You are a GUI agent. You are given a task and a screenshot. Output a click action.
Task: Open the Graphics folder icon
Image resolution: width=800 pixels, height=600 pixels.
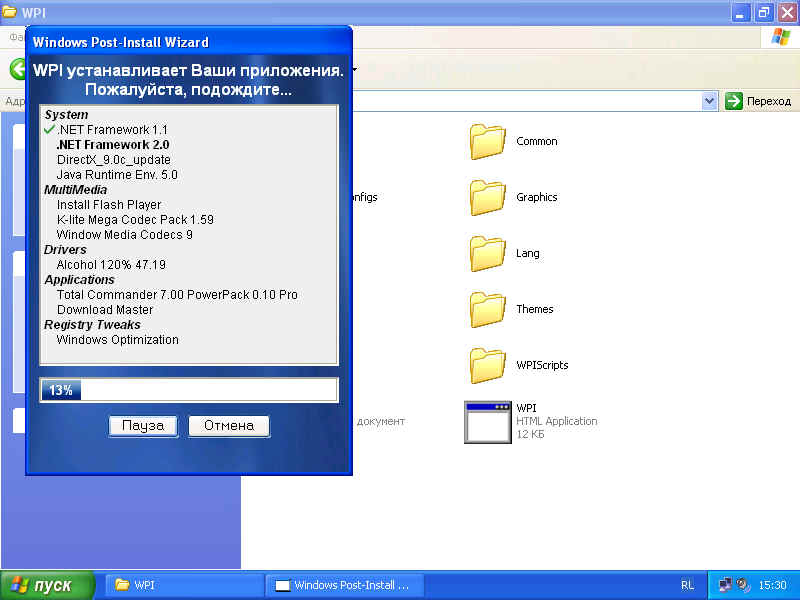point(487,197)
